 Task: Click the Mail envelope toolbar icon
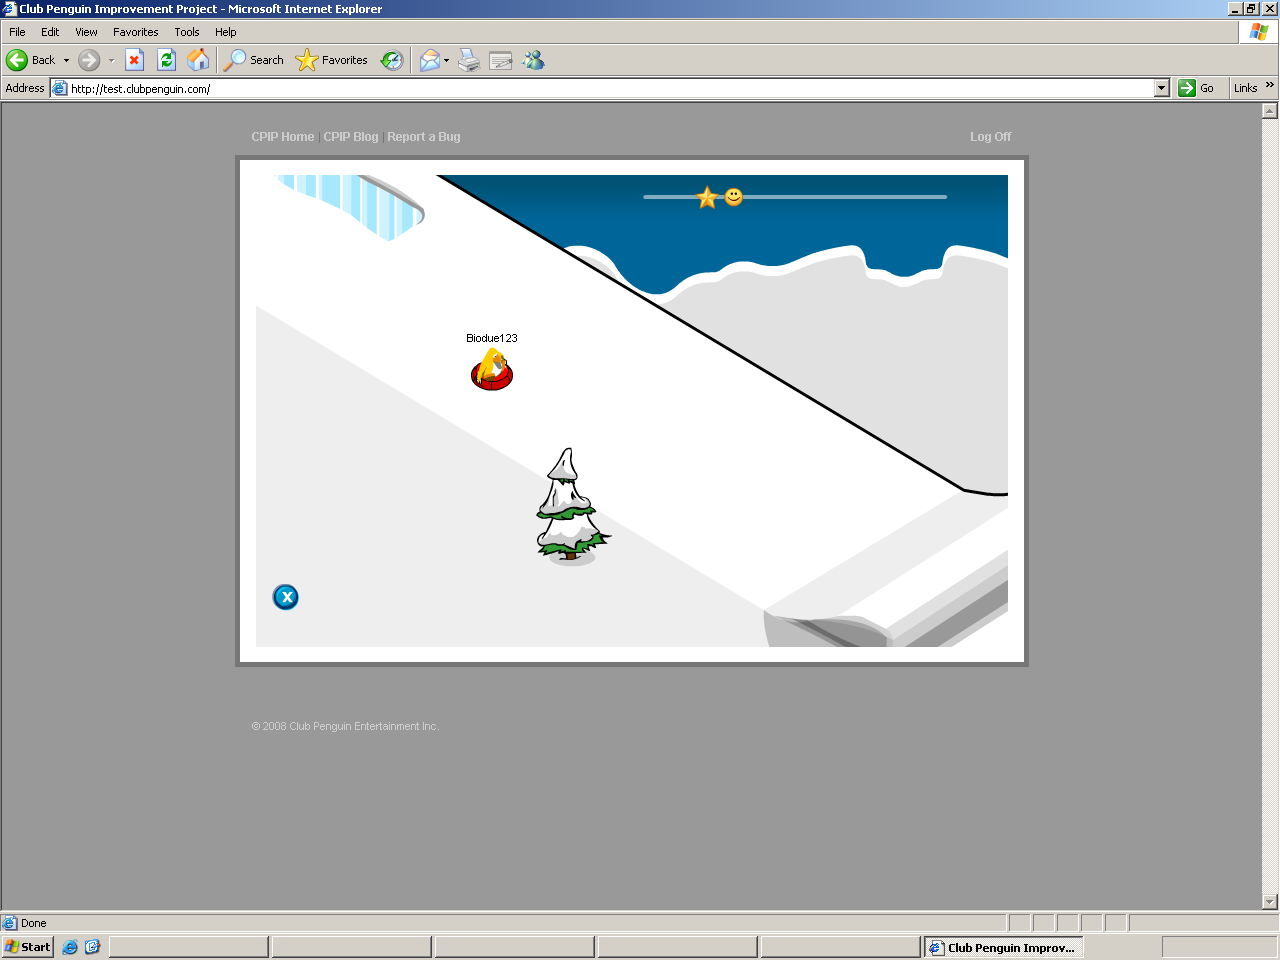click(x=430, y=60)
